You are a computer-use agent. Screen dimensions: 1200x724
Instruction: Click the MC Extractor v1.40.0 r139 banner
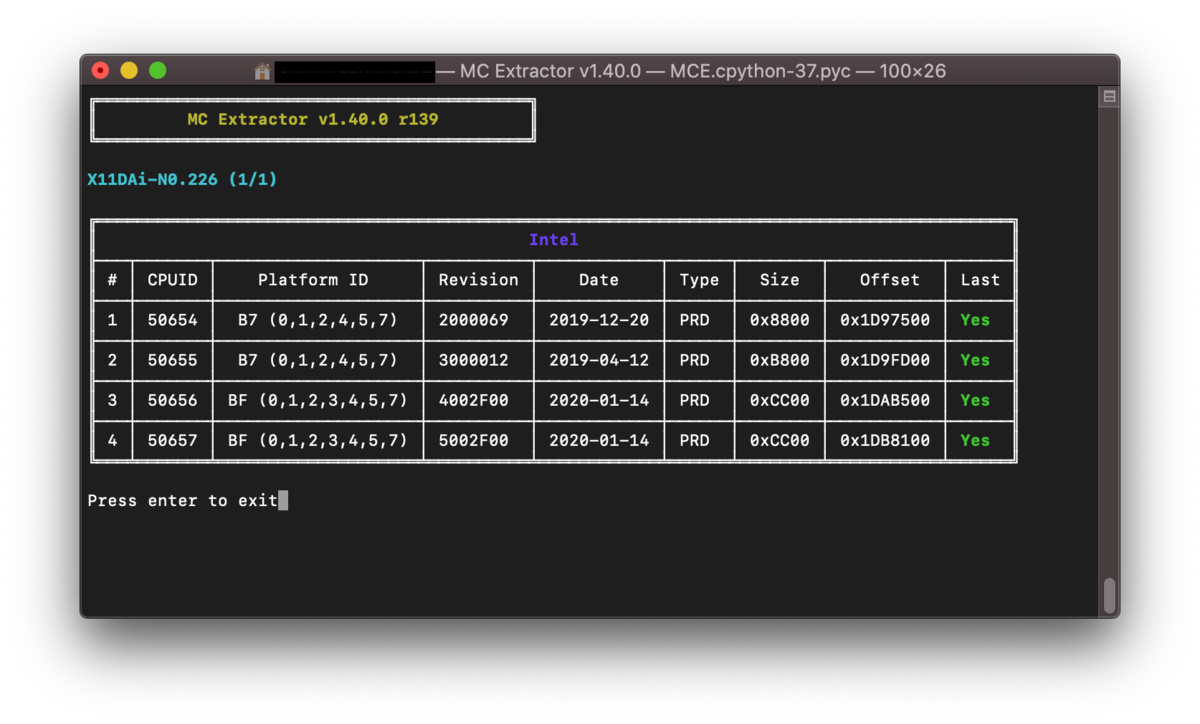click(x=313, y=119)
